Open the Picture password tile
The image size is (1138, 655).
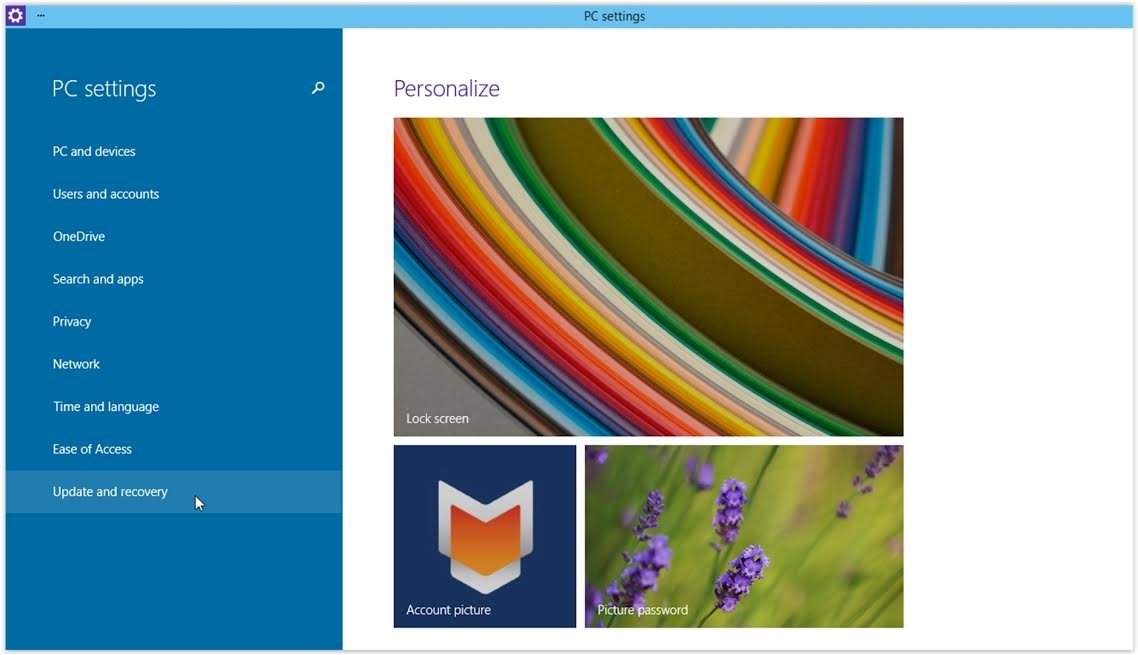coord(744,537)
